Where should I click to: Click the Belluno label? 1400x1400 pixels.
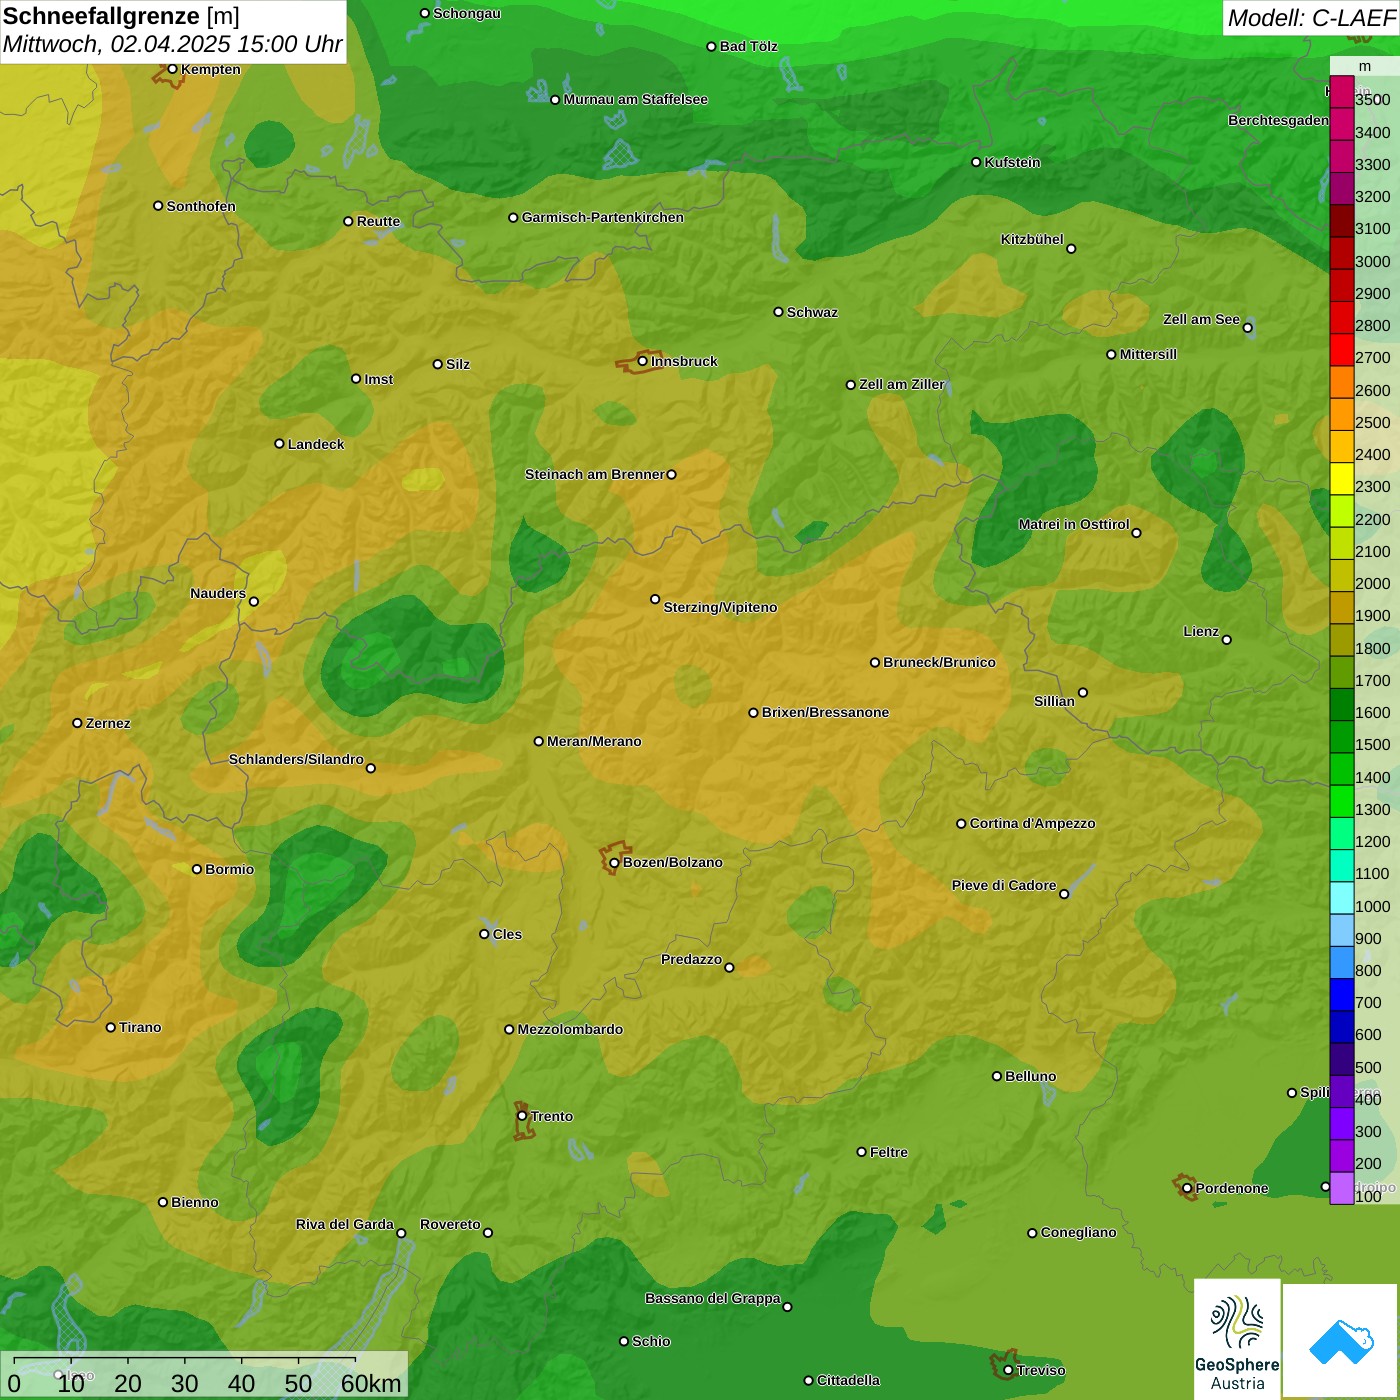[x=1030, y=1076]
